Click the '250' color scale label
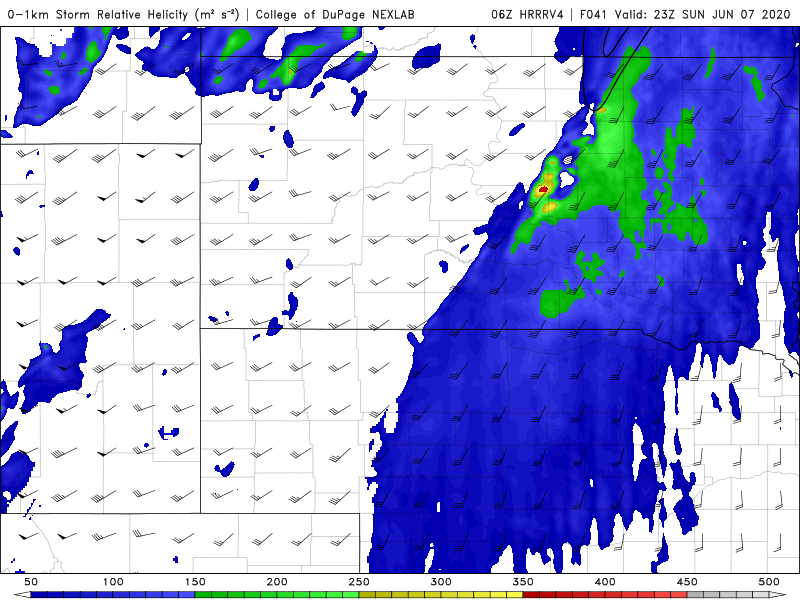This screenshot has width=800, height=600. (x=359, y=582)
